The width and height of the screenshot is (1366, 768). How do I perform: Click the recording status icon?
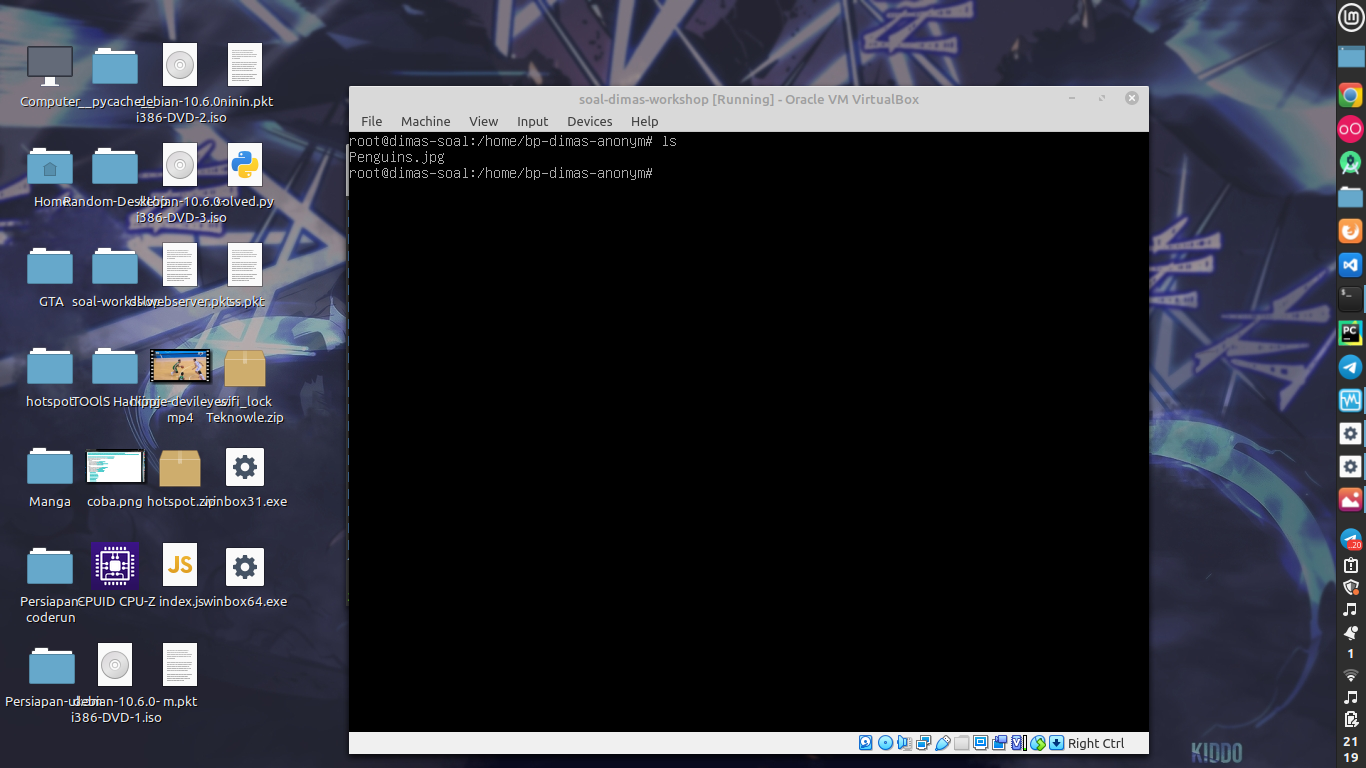click(999, 743)
